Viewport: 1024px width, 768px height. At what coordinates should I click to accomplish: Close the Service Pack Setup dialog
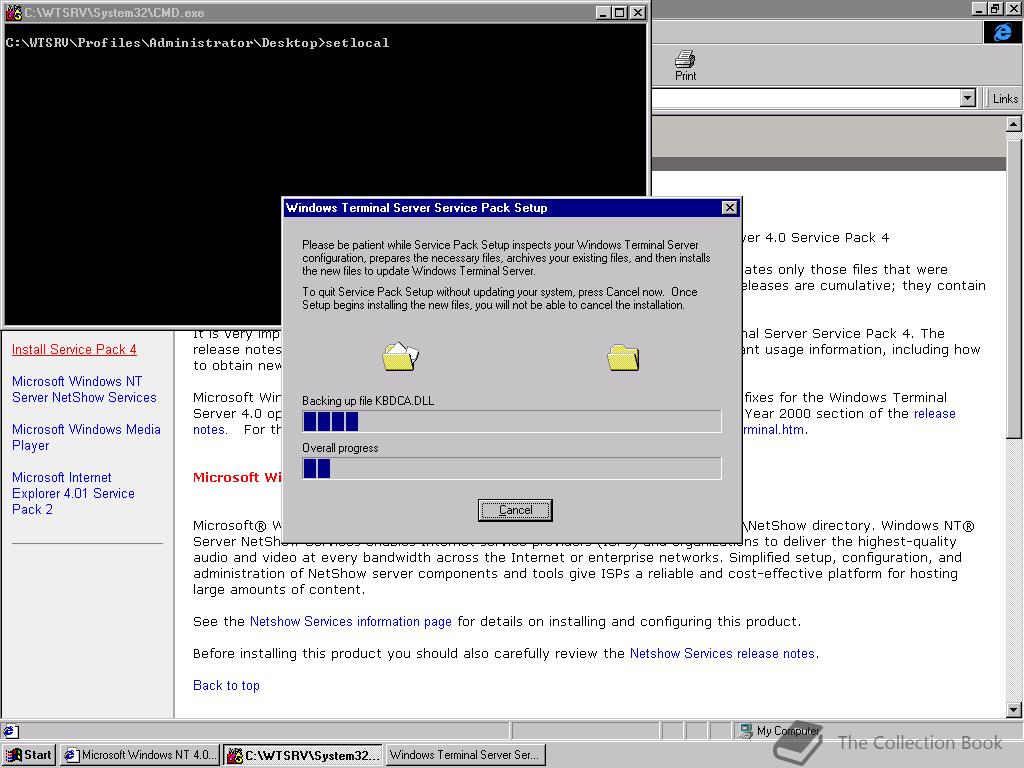729,208
